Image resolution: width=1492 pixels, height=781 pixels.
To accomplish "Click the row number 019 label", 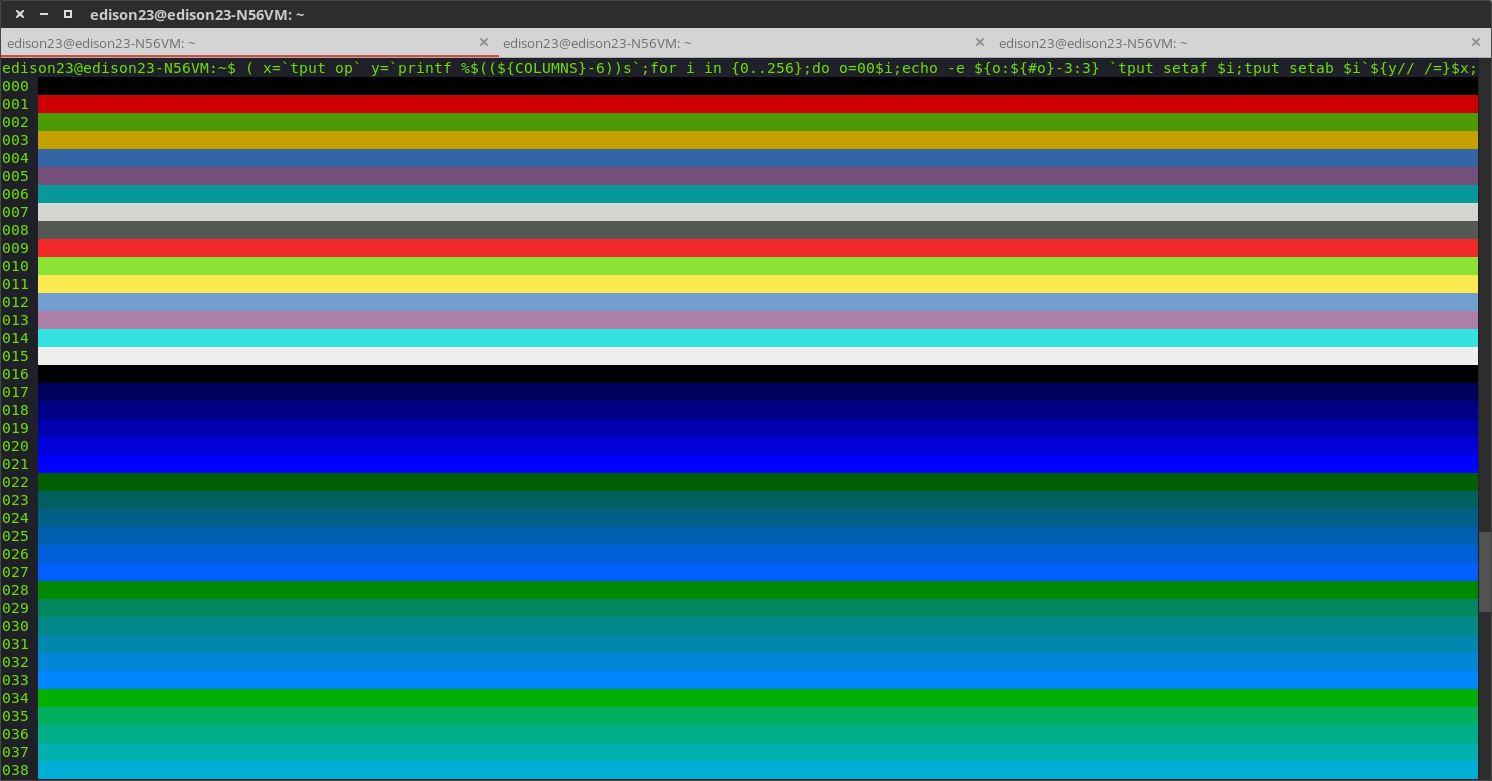I will pos(16,428).
